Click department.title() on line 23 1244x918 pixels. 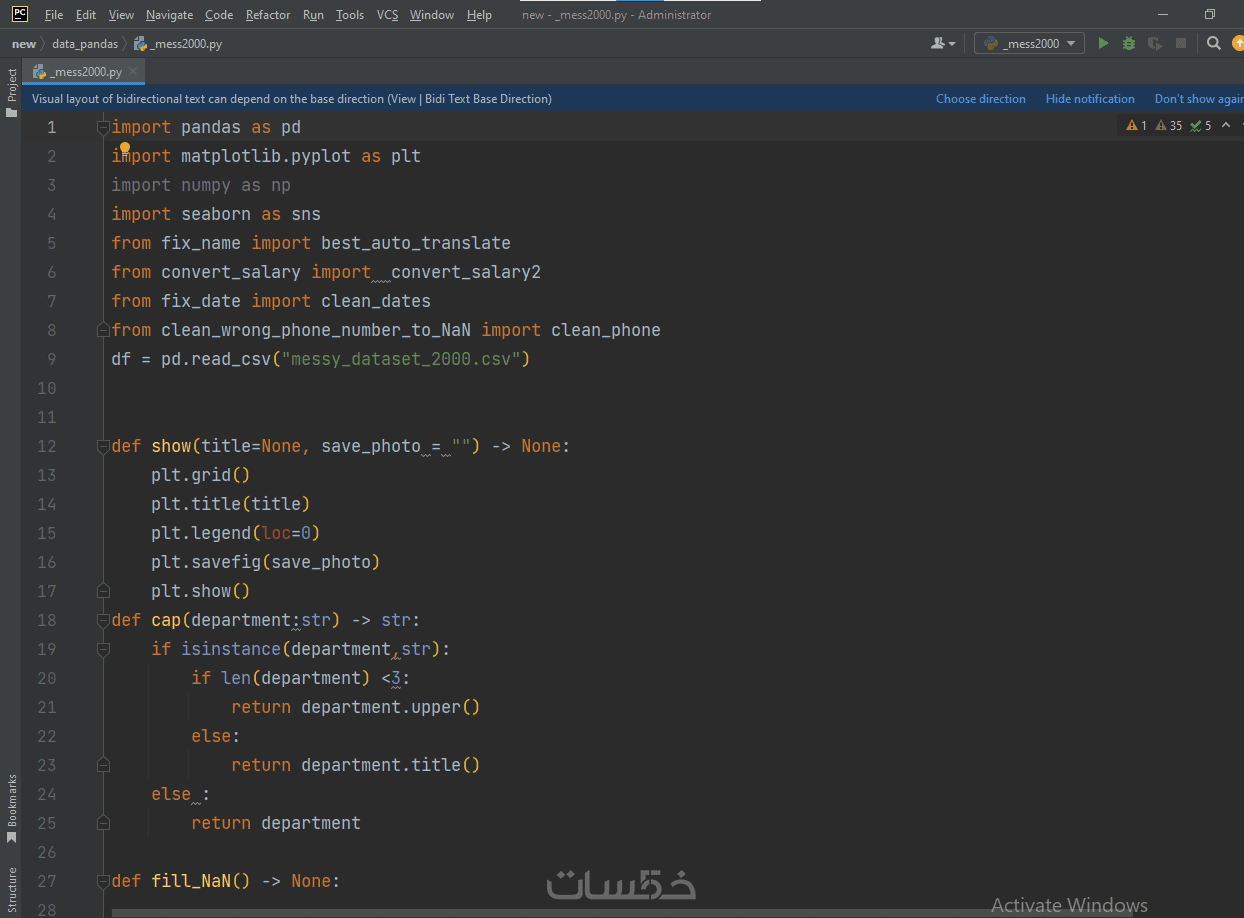coord(391,765)
